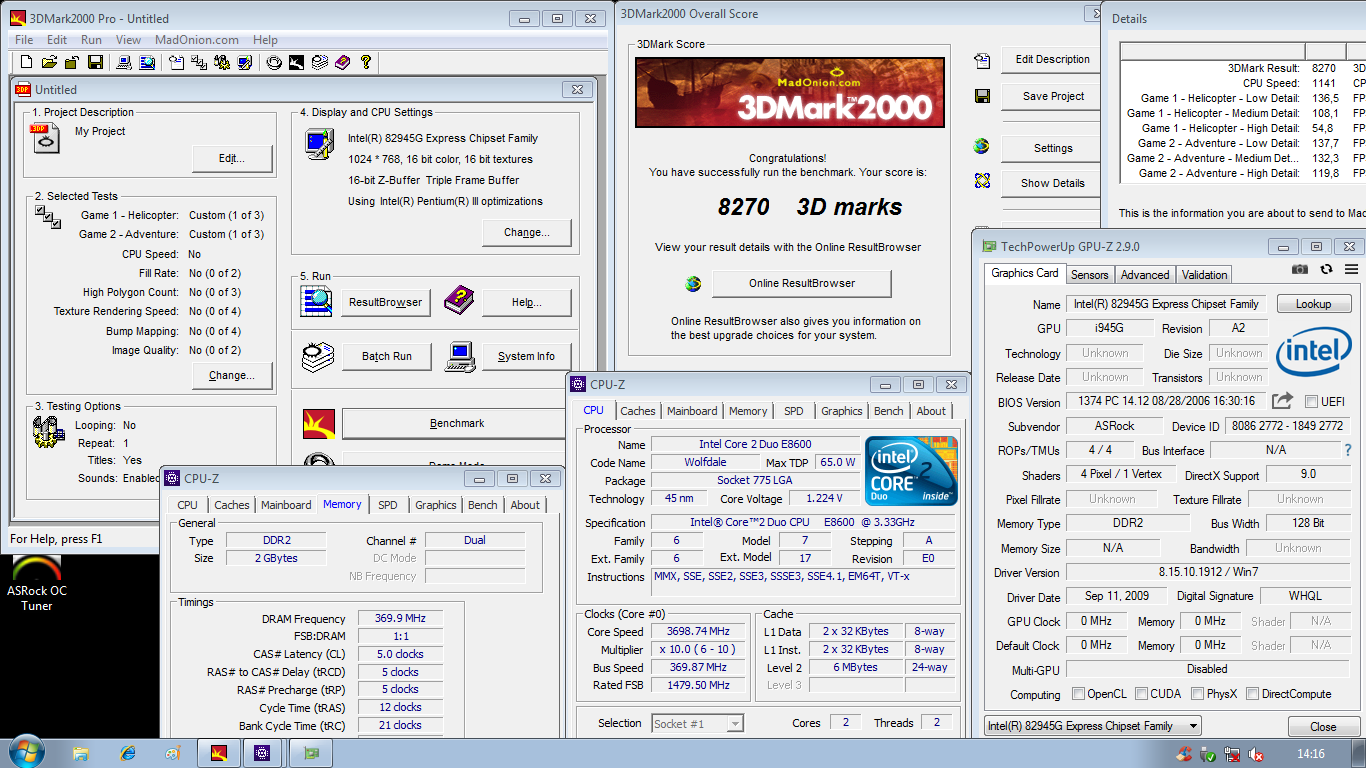
Task: Click the disk icon beside Save Project
Action: (x=982, y=96)
